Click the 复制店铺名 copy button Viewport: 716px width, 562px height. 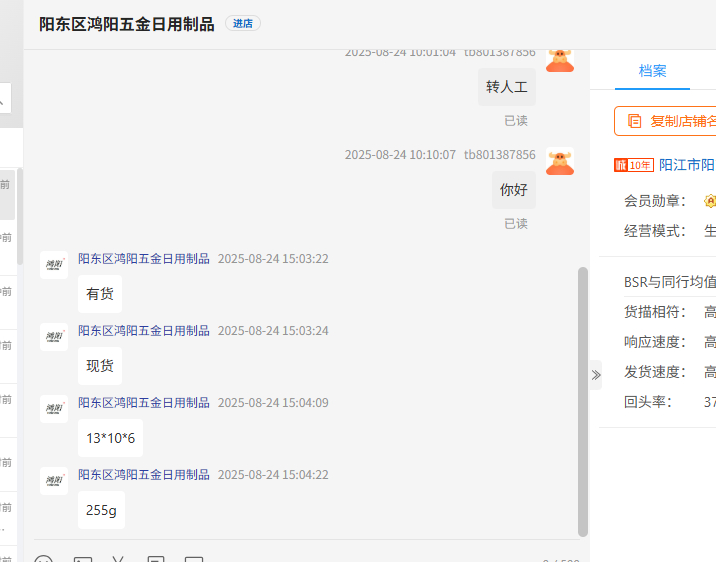[x=668, y=121]
